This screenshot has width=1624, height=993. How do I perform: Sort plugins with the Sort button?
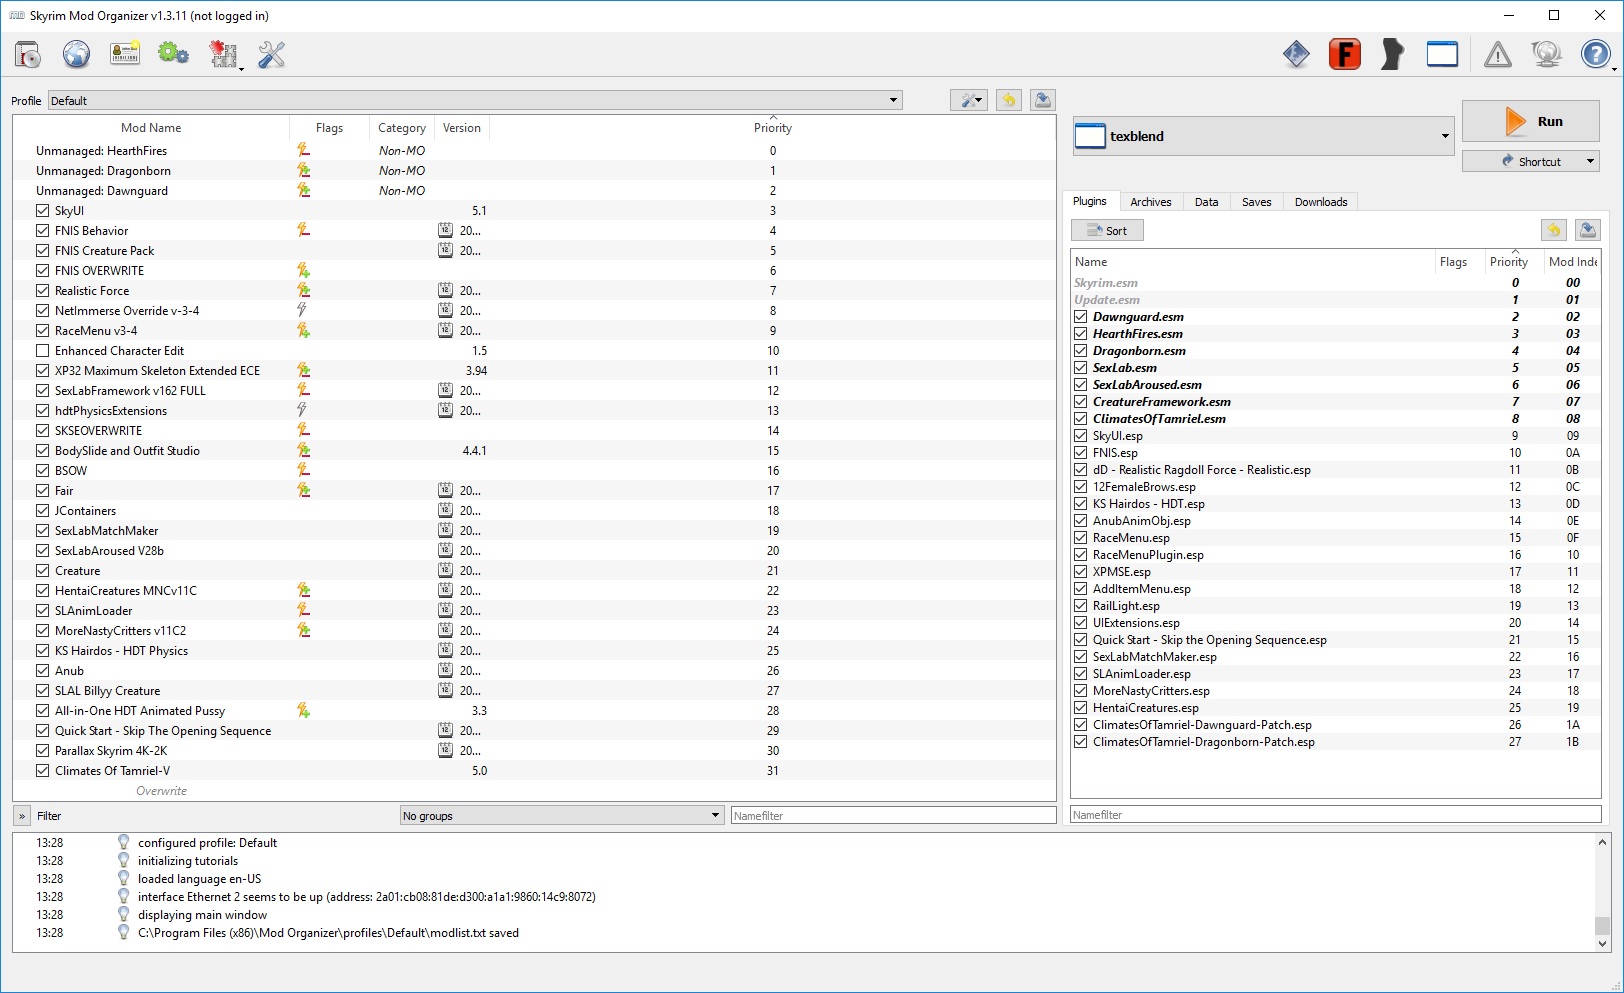pos(1107,230)
